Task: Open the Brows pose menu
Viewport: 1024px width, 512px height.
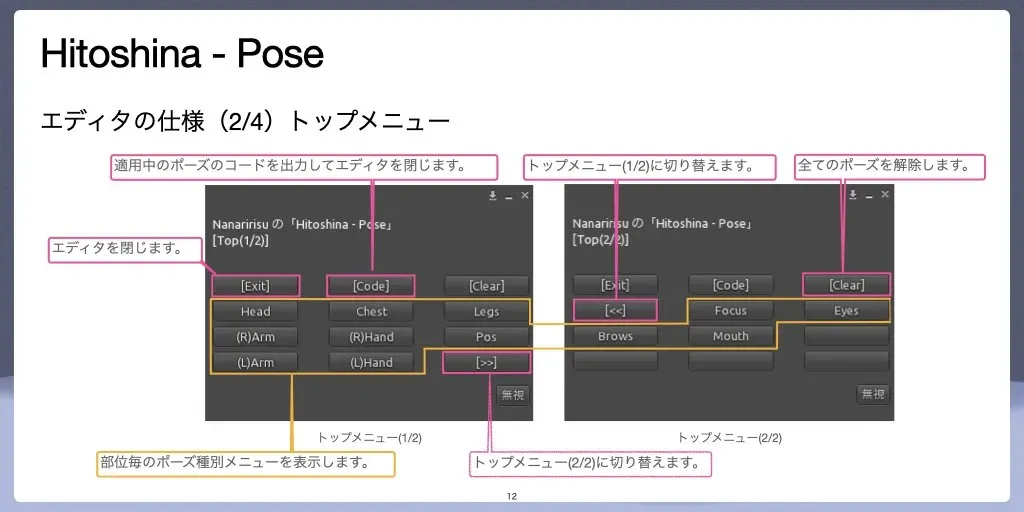Action: point(615,336)
